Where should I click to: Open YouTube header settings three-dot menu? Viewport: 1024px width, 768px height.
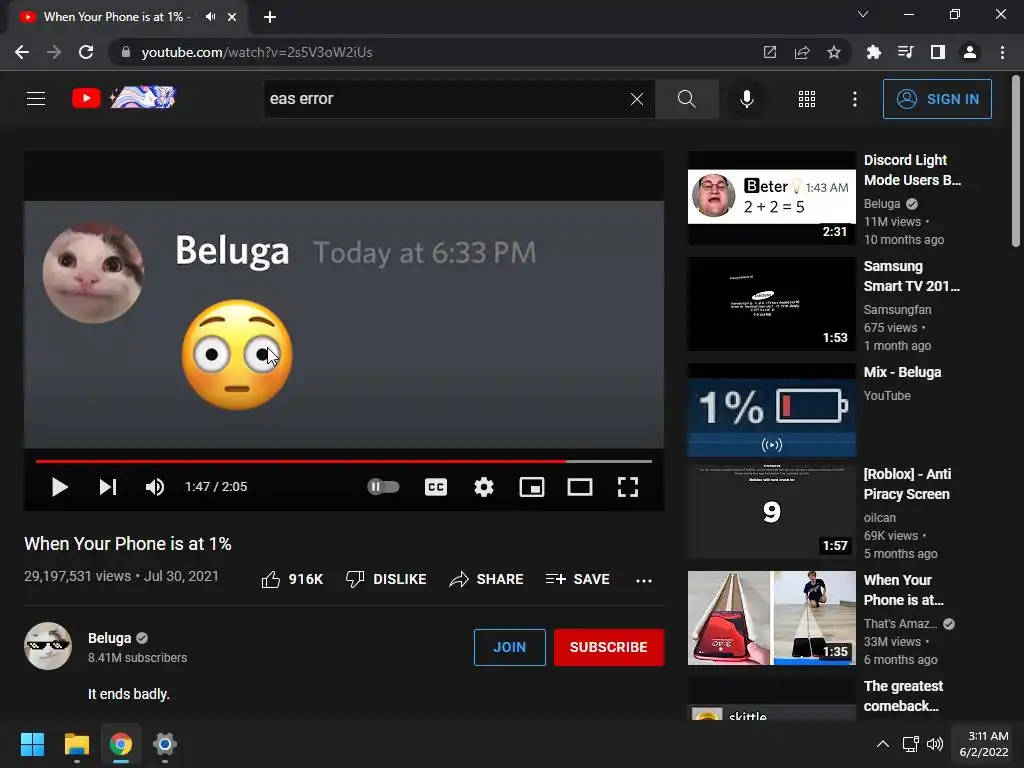pos(854,99)
